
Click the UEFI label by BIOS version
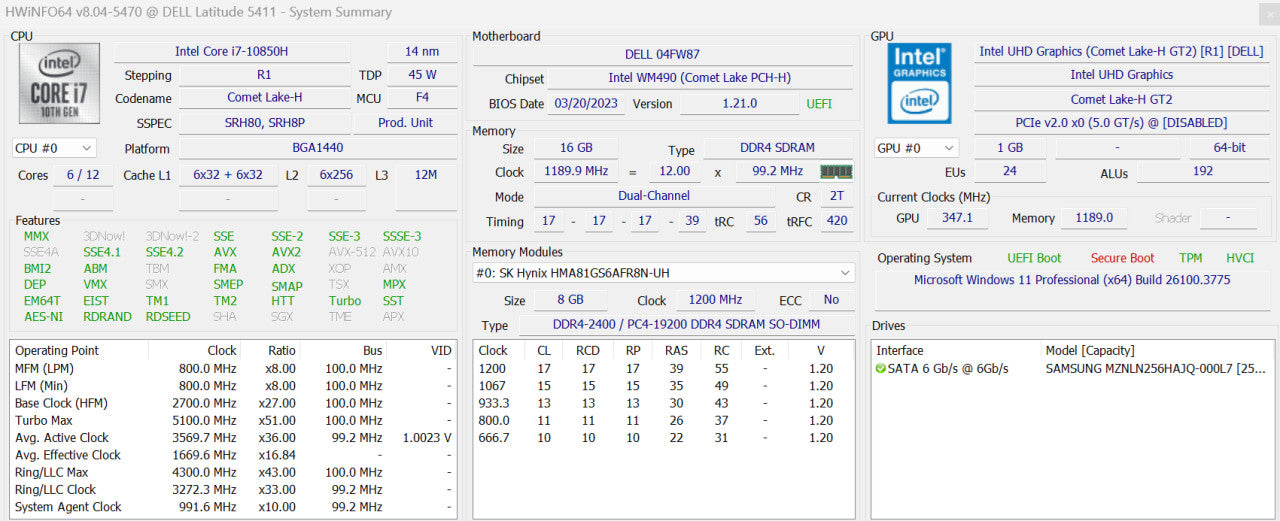click(x=819, y=104)
